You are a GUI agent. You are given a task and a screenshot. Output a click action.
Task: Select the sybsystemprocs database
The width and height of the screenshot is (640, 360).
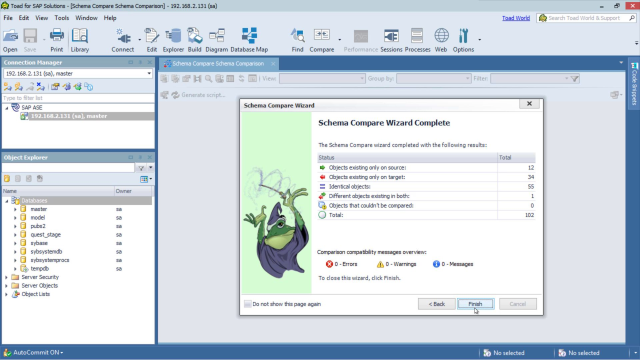click(x=50, y=260)
